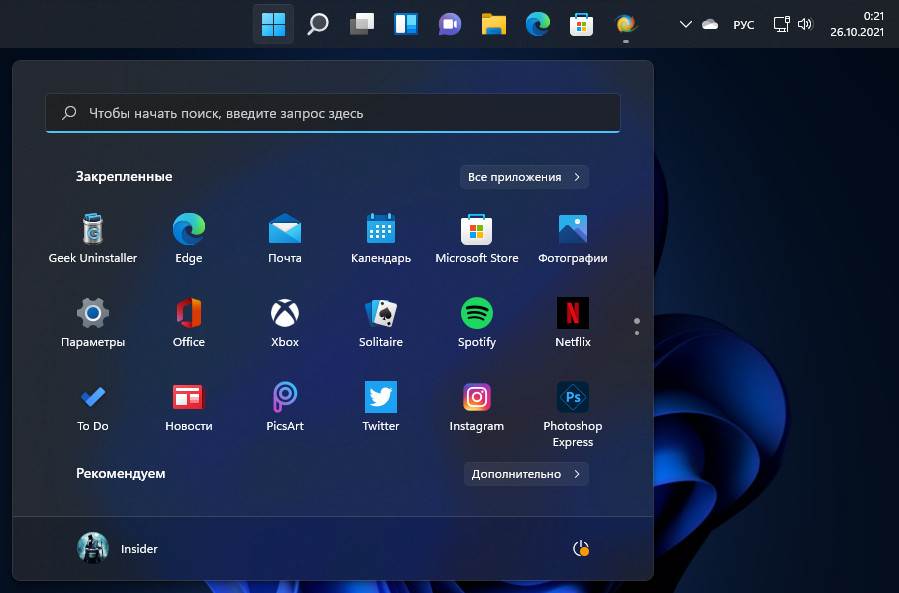Click the Рекомендуем heading text
This screenshot has height=593, width=899.
120,473
